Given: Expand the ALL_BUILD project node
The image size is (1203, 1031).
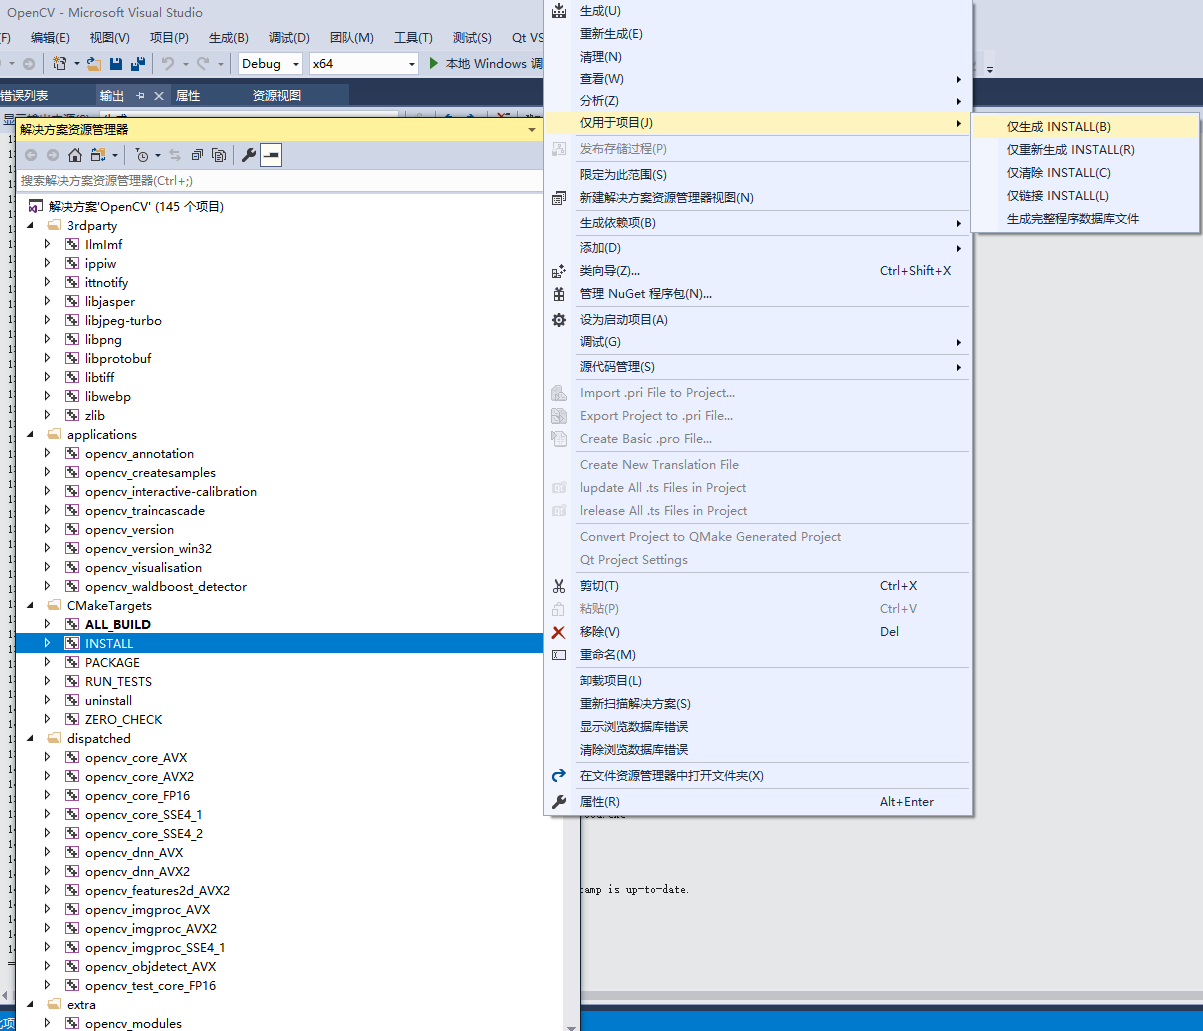Looking at the screenshot, I should click(x=47, y=625).
